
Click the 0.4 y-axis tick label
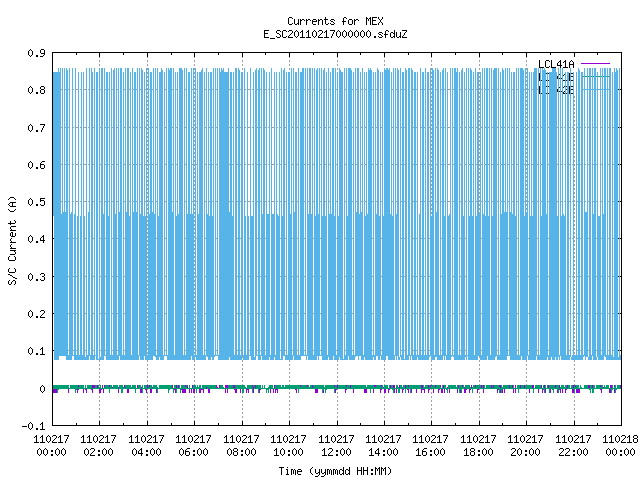[36, 239]
